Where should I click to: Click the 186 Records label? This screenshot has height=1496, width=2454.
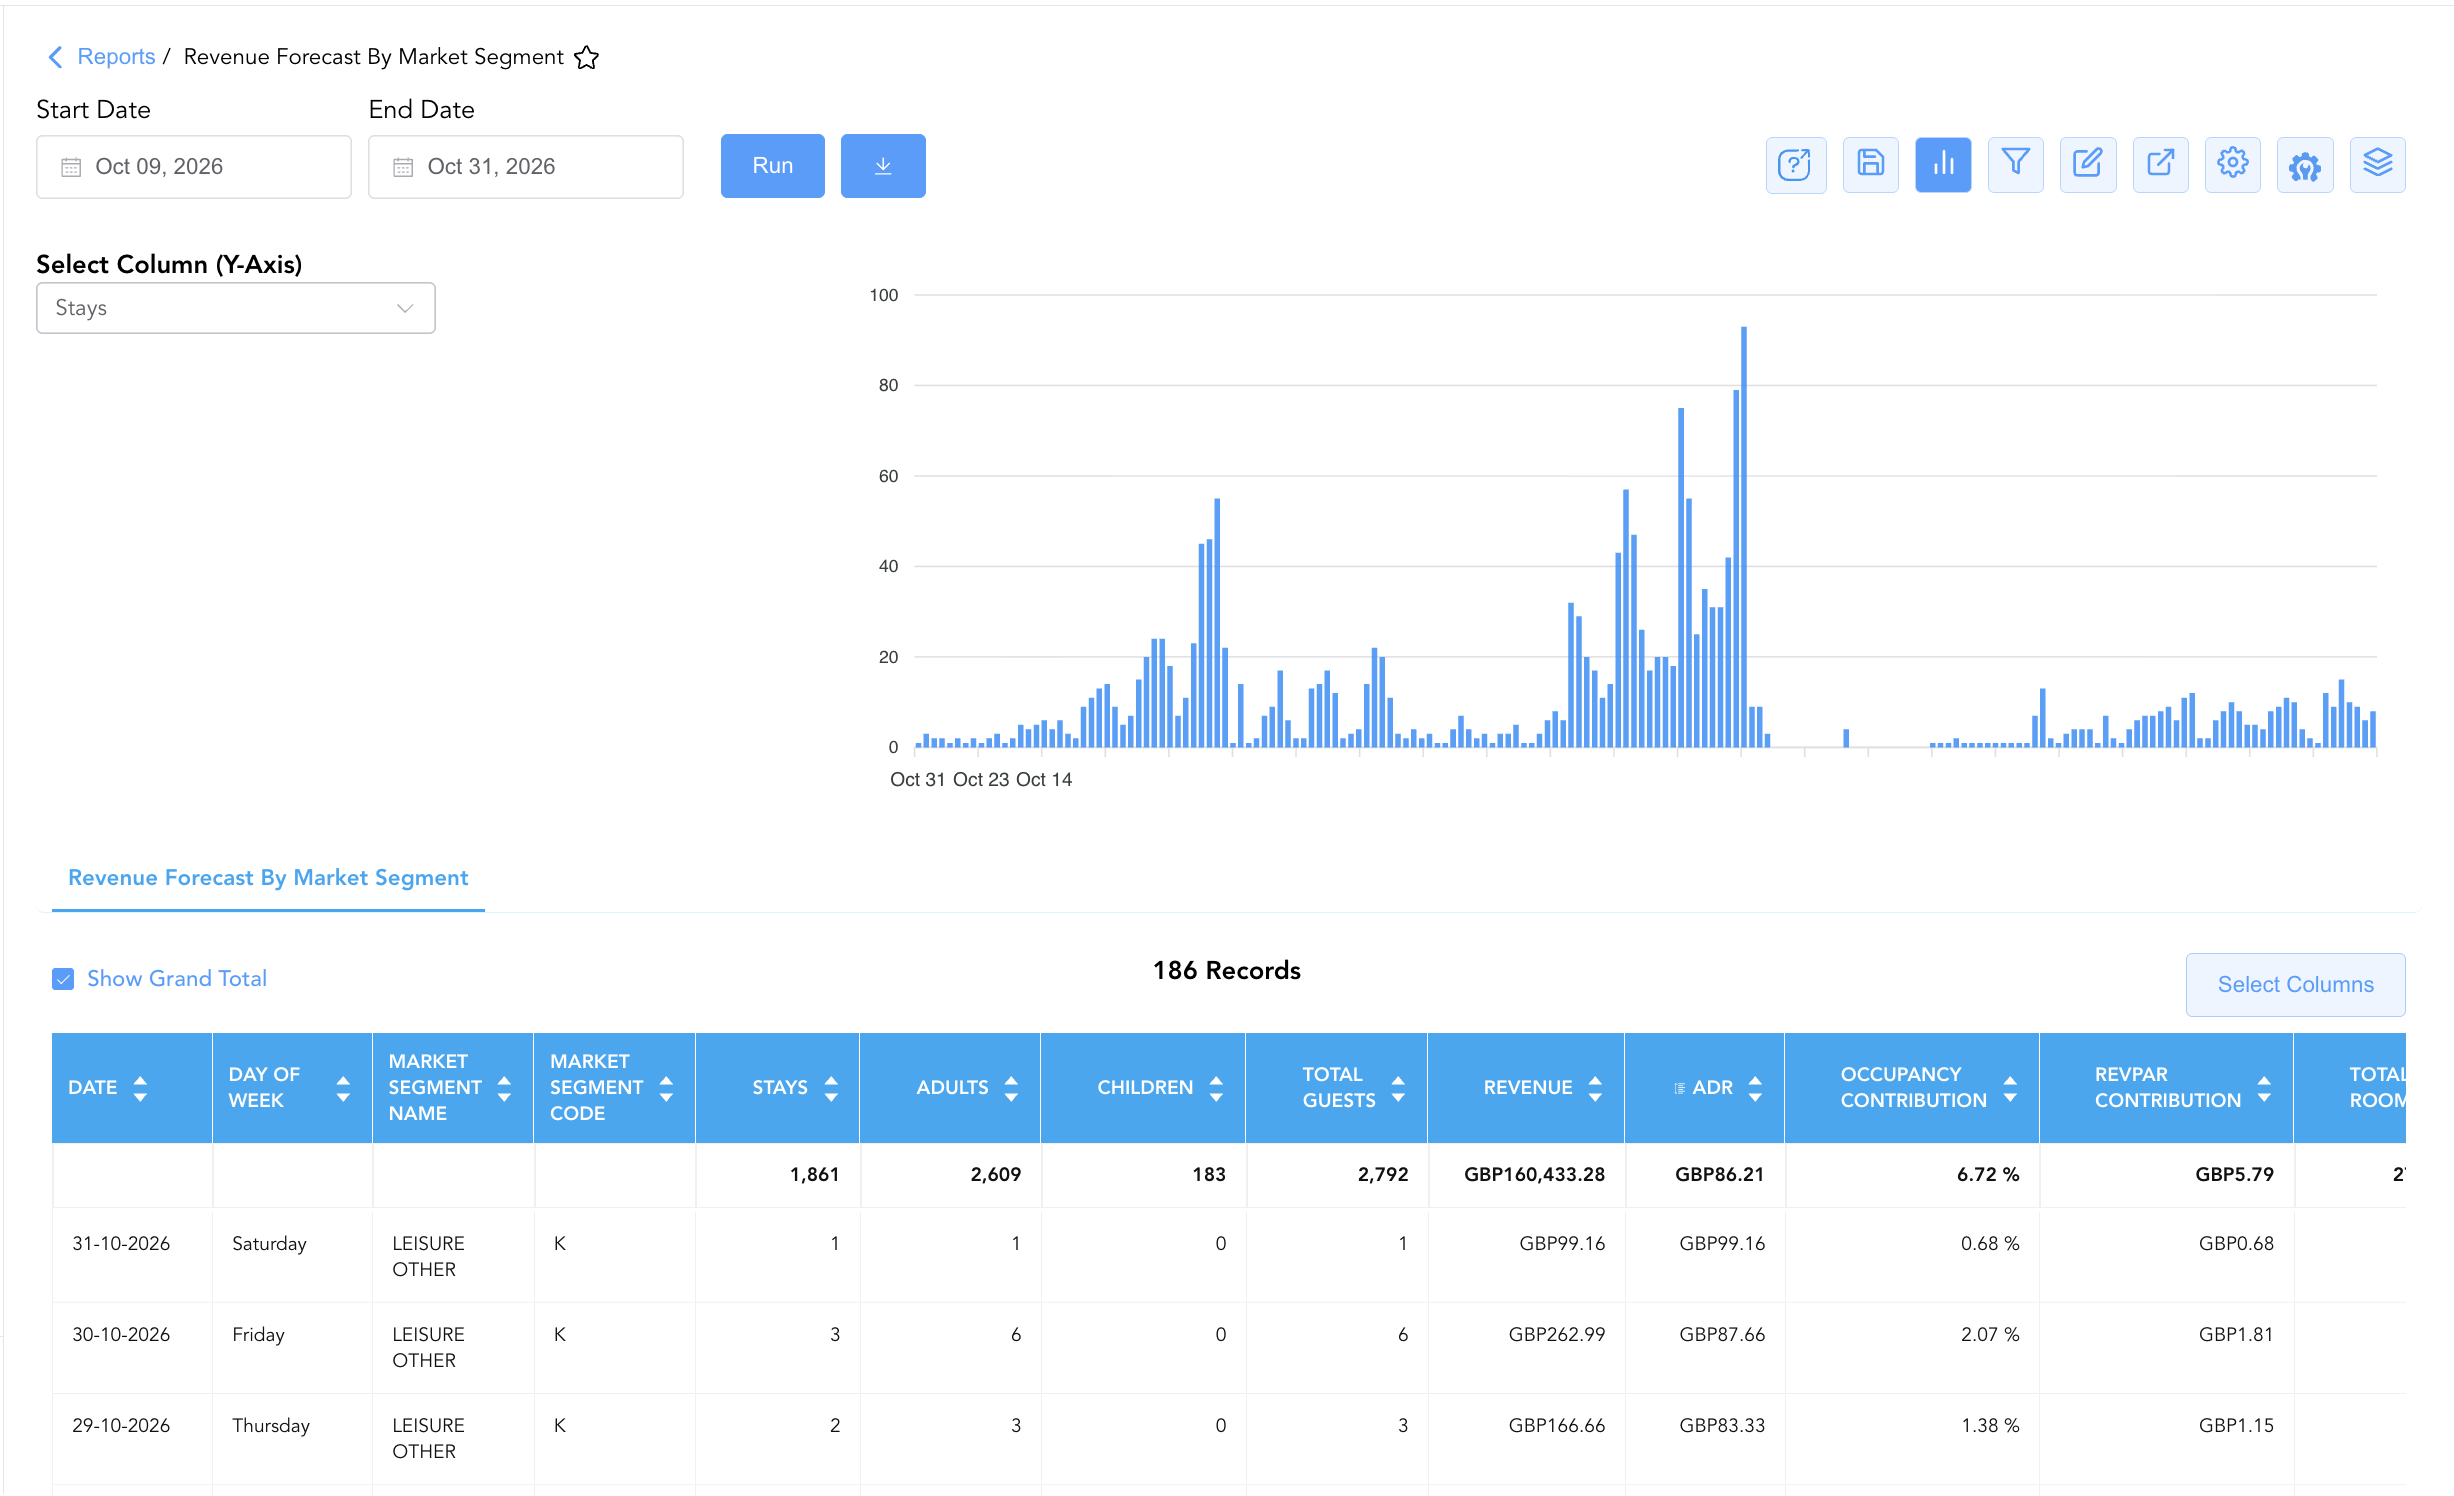[1227, 971]
